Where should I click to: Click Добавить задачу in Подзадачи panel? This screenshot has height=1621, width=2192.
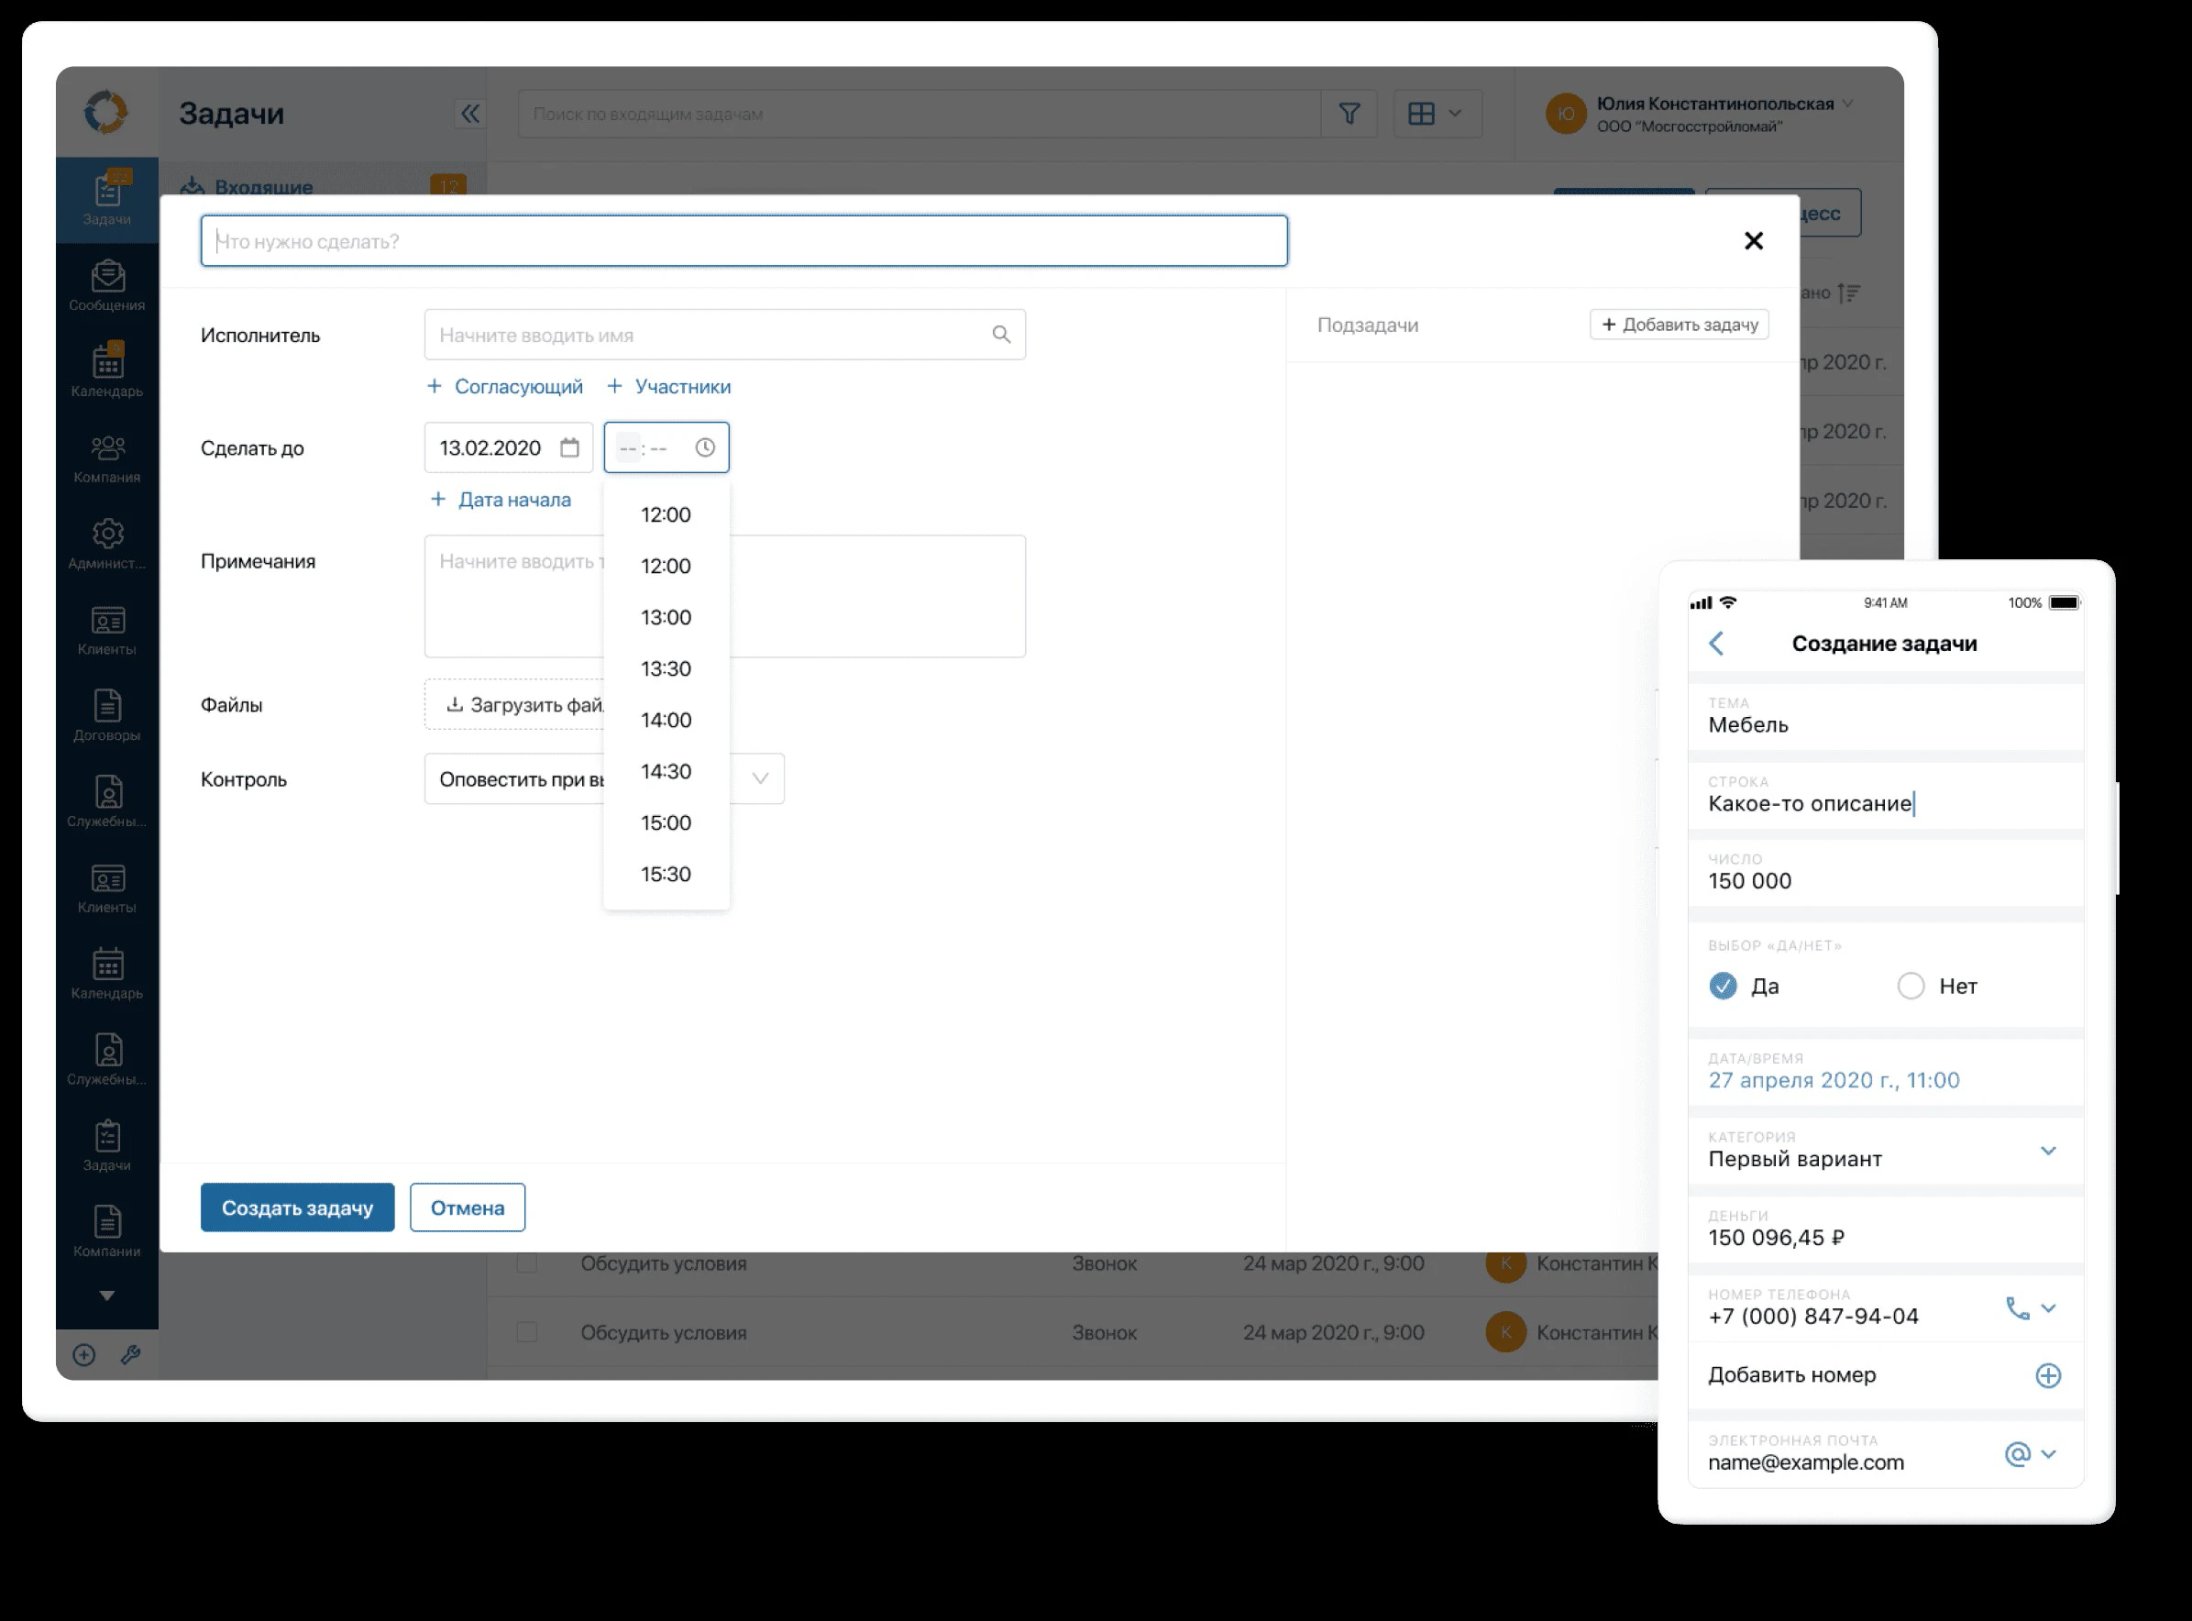click(1680, 325)
